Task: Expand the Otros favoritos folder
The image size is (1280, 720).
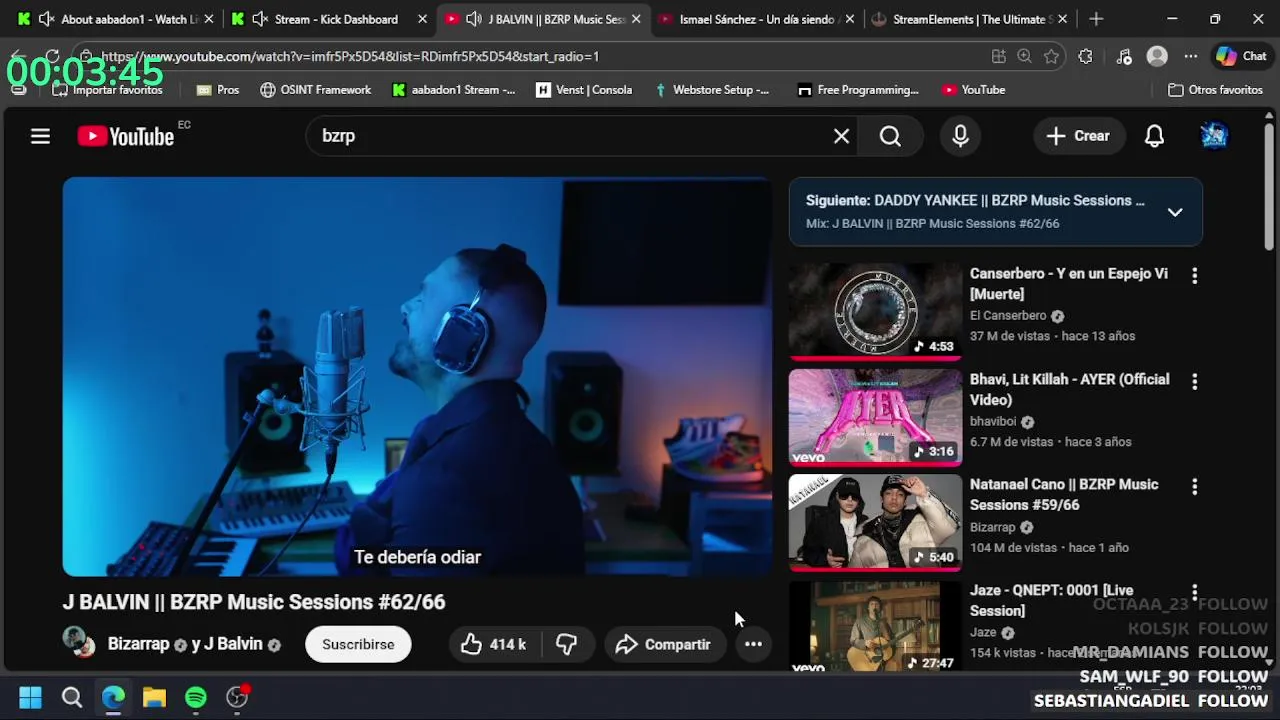Action: pos(1215,90)
